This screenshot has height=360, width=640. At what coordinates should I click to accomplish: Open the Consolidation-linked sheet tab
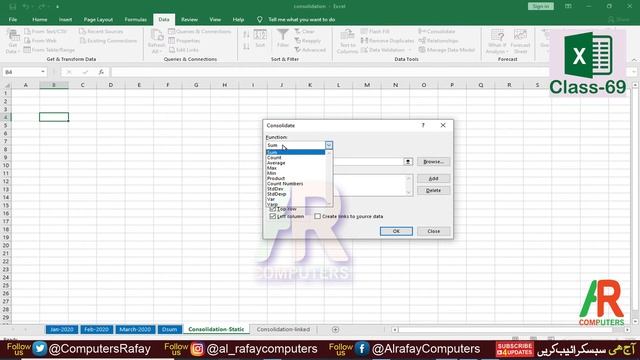283,329
